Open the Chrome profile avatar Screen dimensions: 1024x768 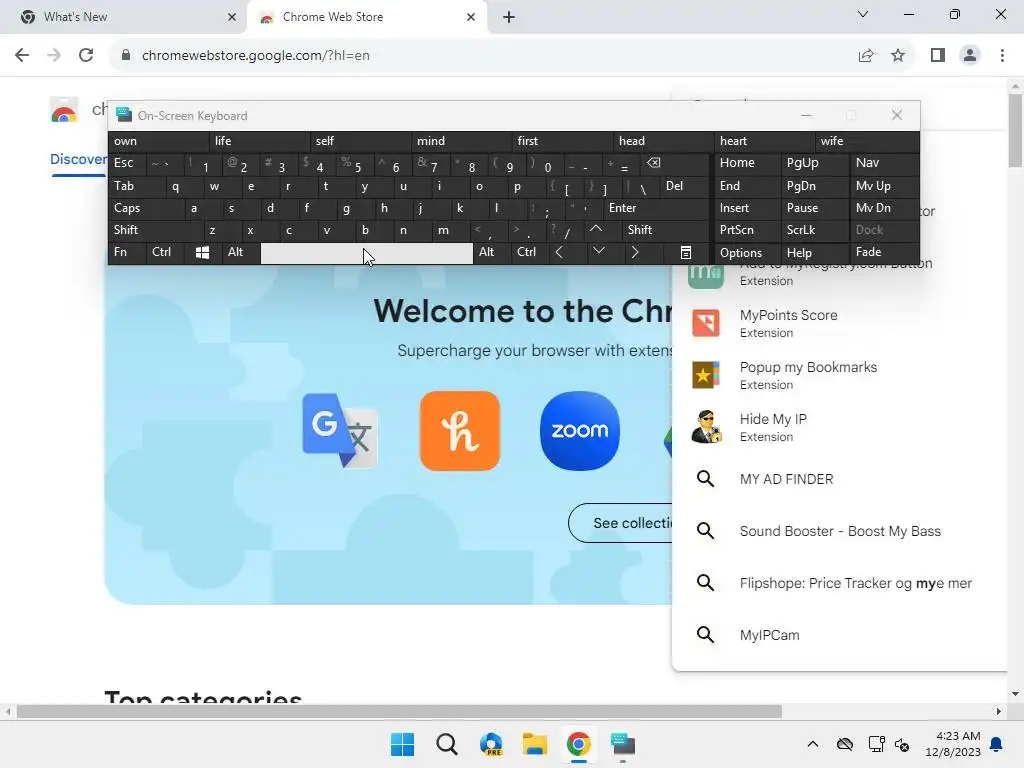[970, 56]
